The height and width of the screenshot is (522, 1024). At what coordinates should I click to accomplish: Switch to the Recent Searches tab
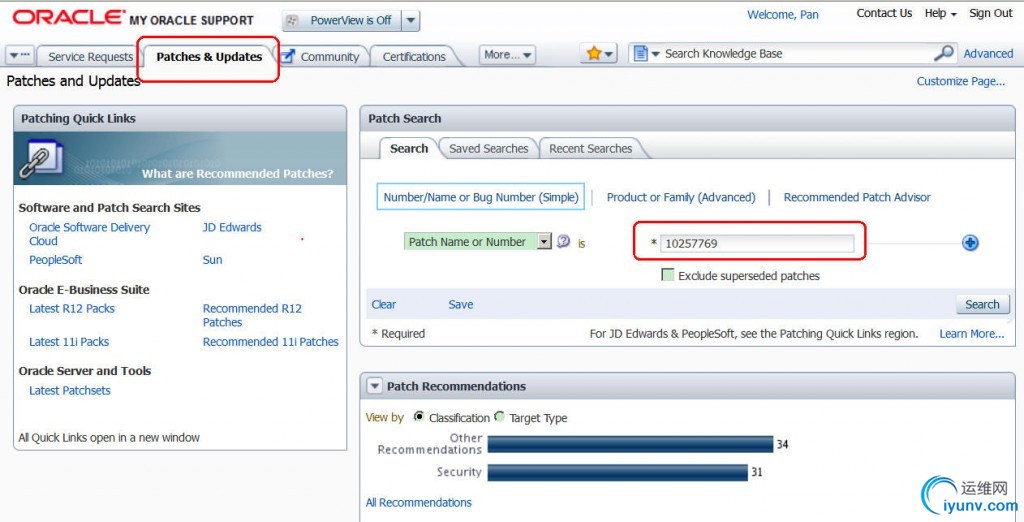[590, 148]
